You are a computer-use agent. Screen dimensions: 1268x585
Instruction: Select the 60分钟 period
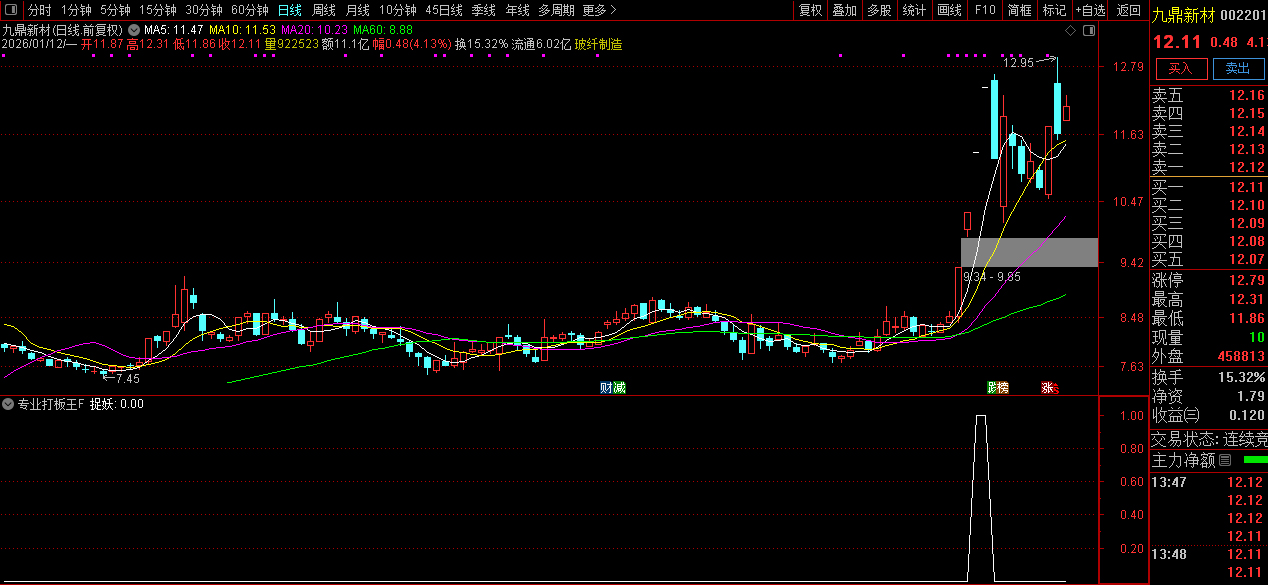[249, 10]
